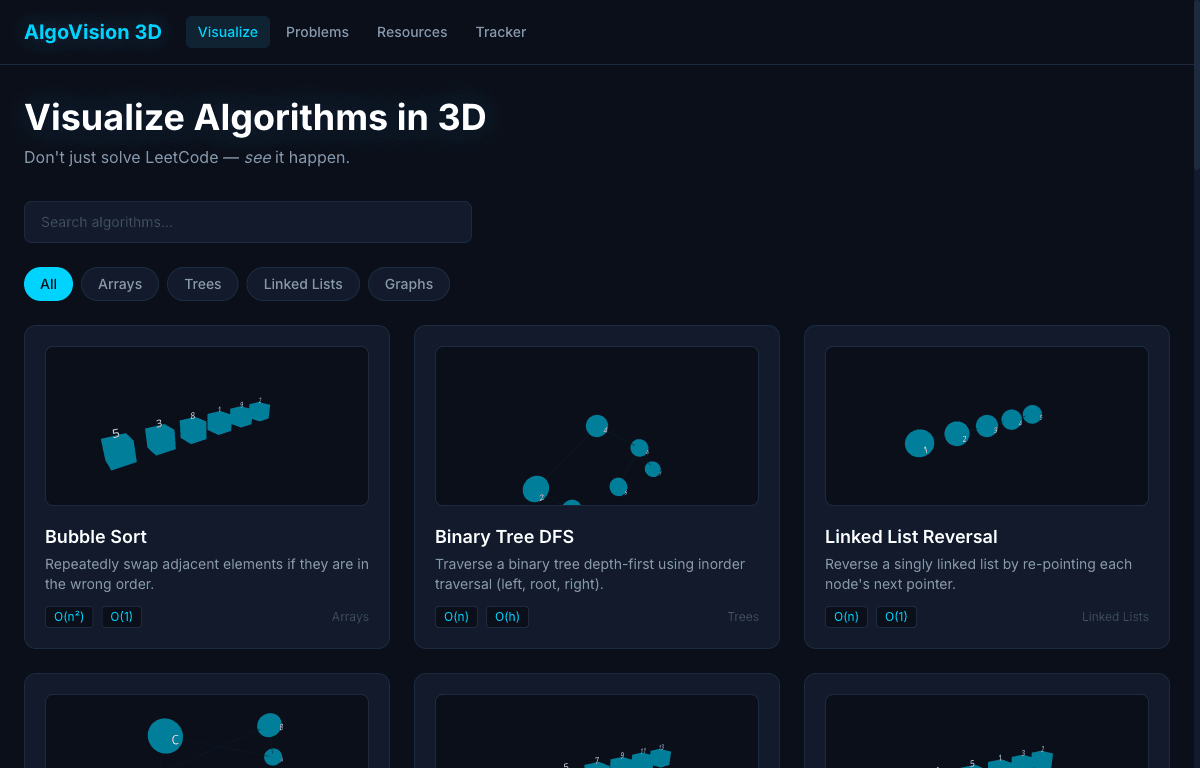The width and height of the screenshot is (1200, 768).
Task: Go to the Resources section
Action: coord(412,32)
